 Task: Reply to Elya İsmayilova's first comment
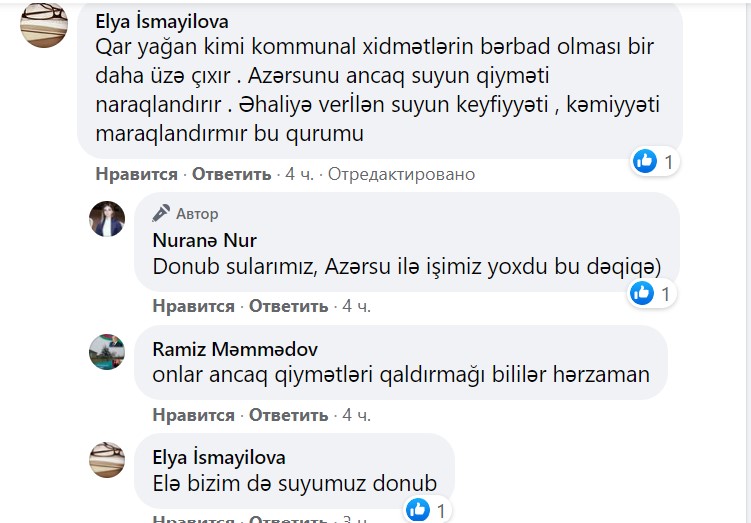pyautogui.click(x=231, y=174)
